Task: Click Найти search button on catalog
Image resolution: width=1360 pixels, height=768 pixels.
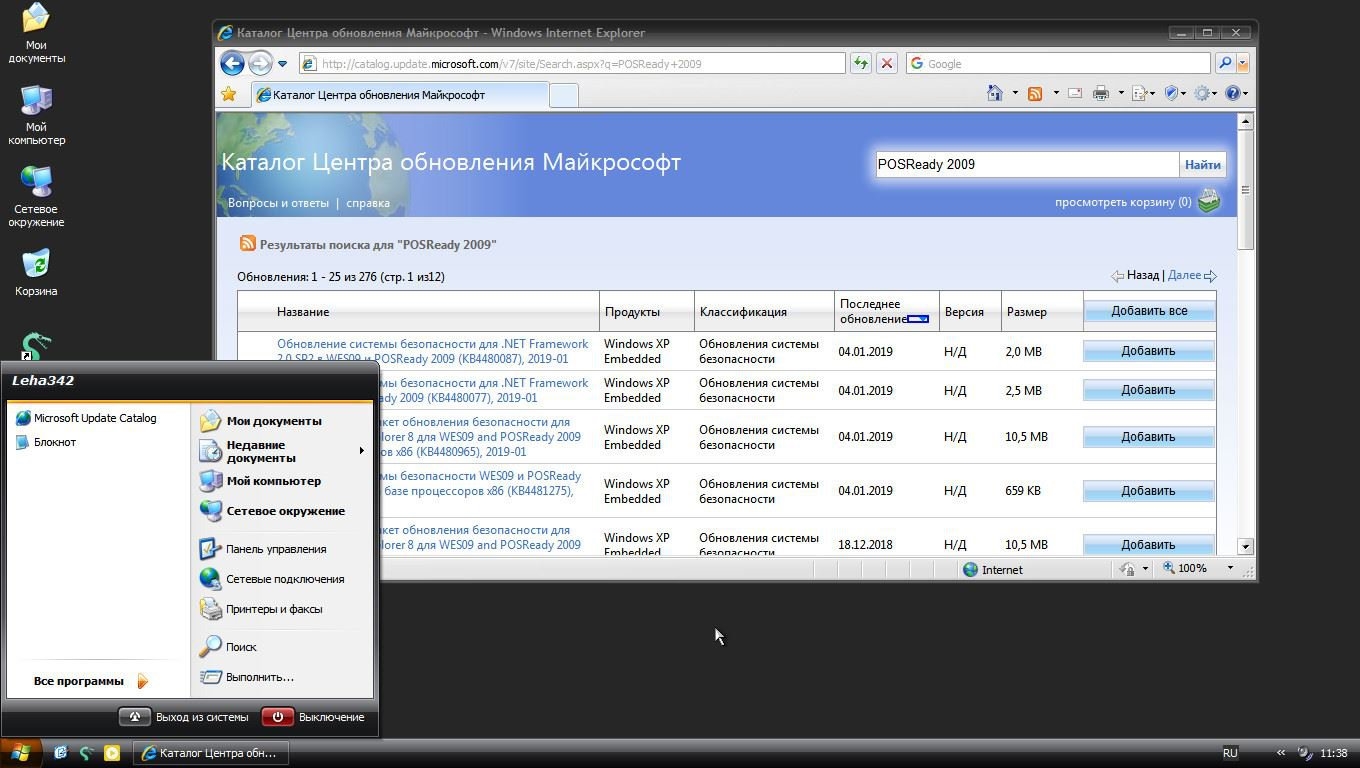Action: coord(1202,164)
